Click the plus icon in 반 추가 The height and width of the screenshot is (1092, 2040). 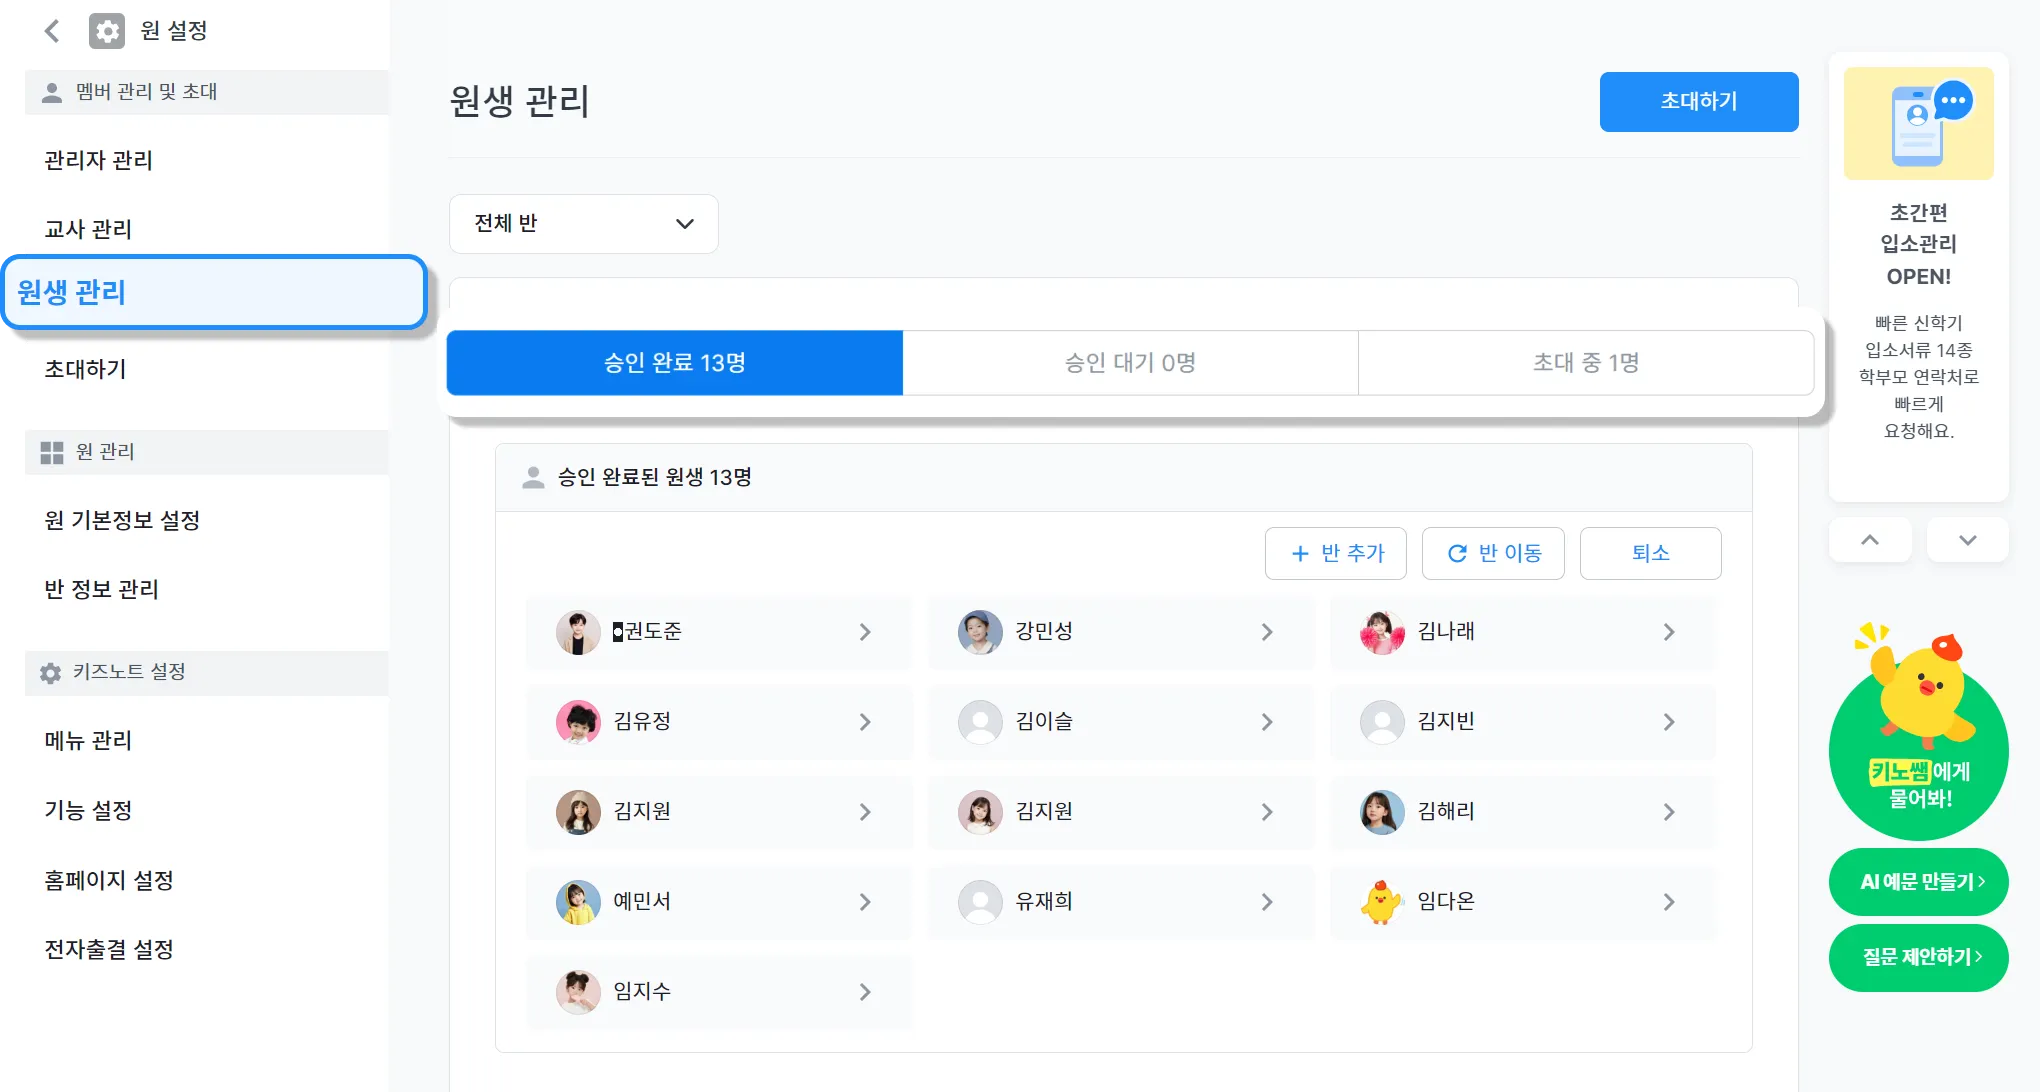pyautogui.click(x=1300, y=554)
